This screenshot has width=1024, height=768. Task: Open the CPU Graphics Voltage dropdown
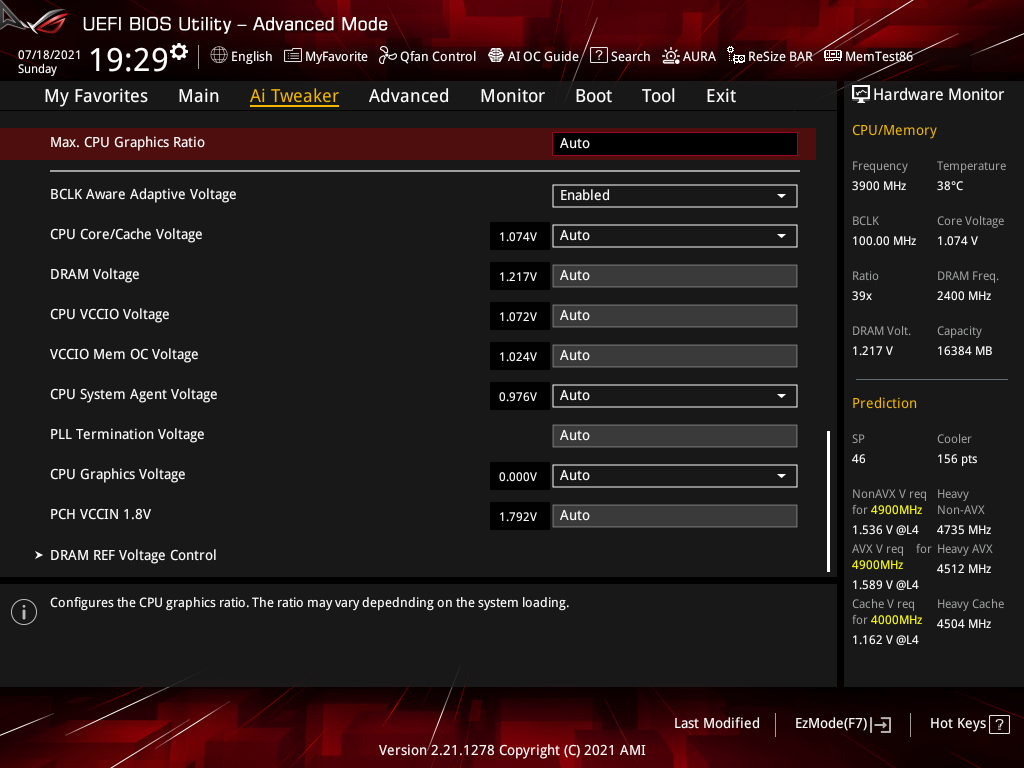(x=782, y=475)
